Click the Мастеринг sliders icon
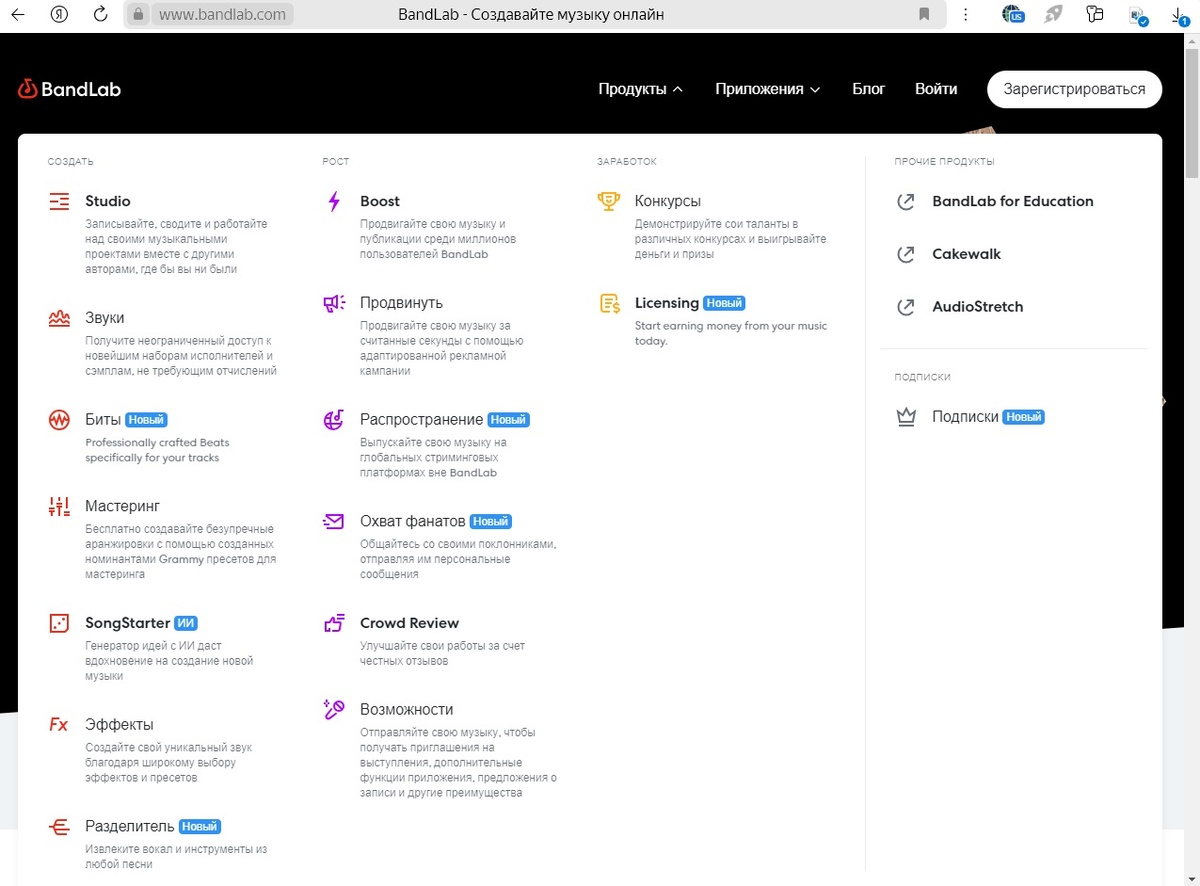The image size is (1200, 886). [x=59, y=506]
